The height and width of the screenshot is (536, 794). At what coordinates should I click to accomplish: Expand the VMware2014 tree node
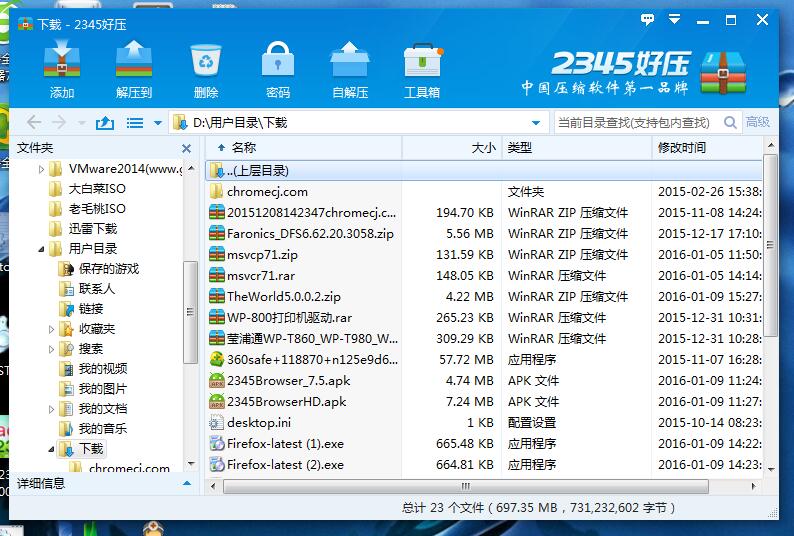(42, 169)
